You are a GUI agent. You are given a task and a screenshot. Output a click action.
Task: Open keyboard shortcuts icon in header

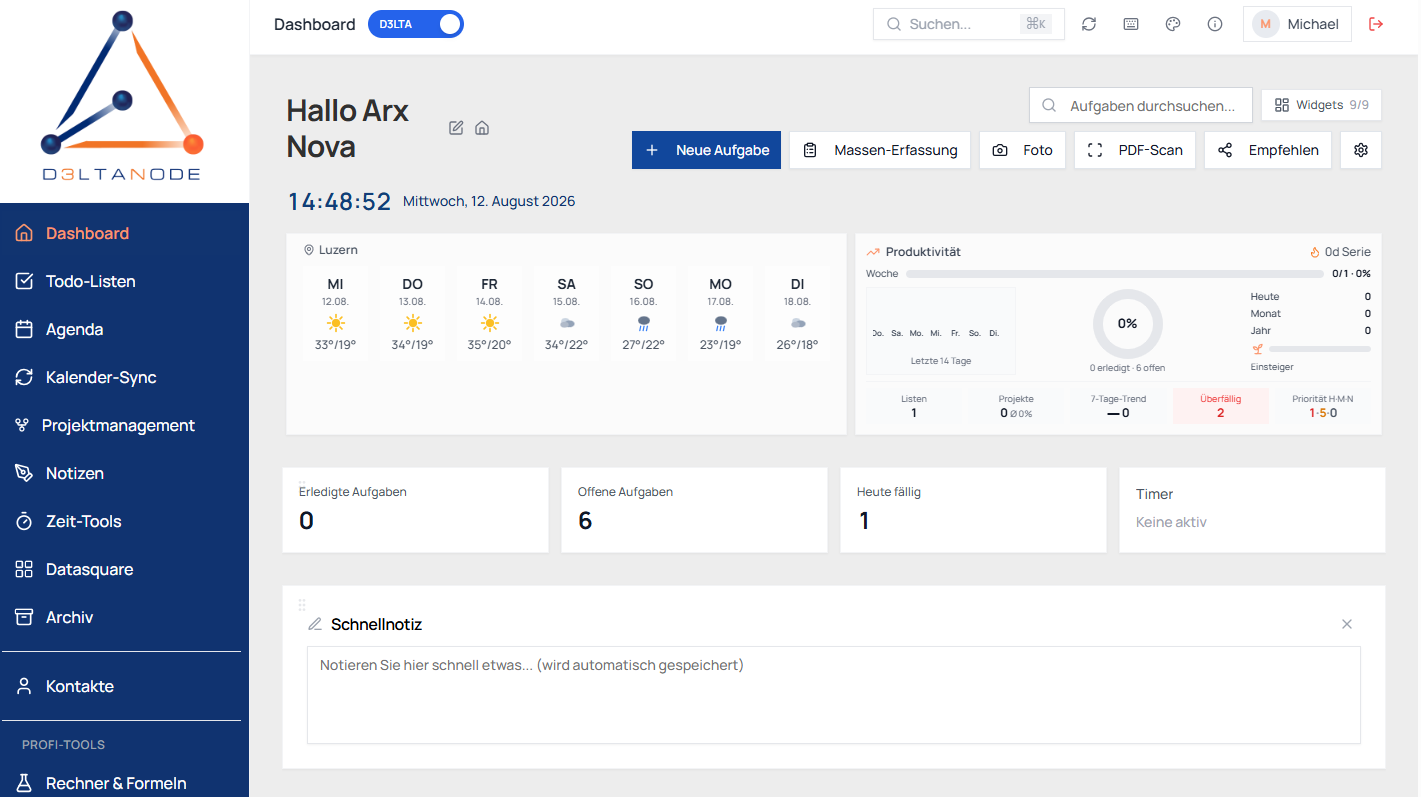pos(1131,24)
